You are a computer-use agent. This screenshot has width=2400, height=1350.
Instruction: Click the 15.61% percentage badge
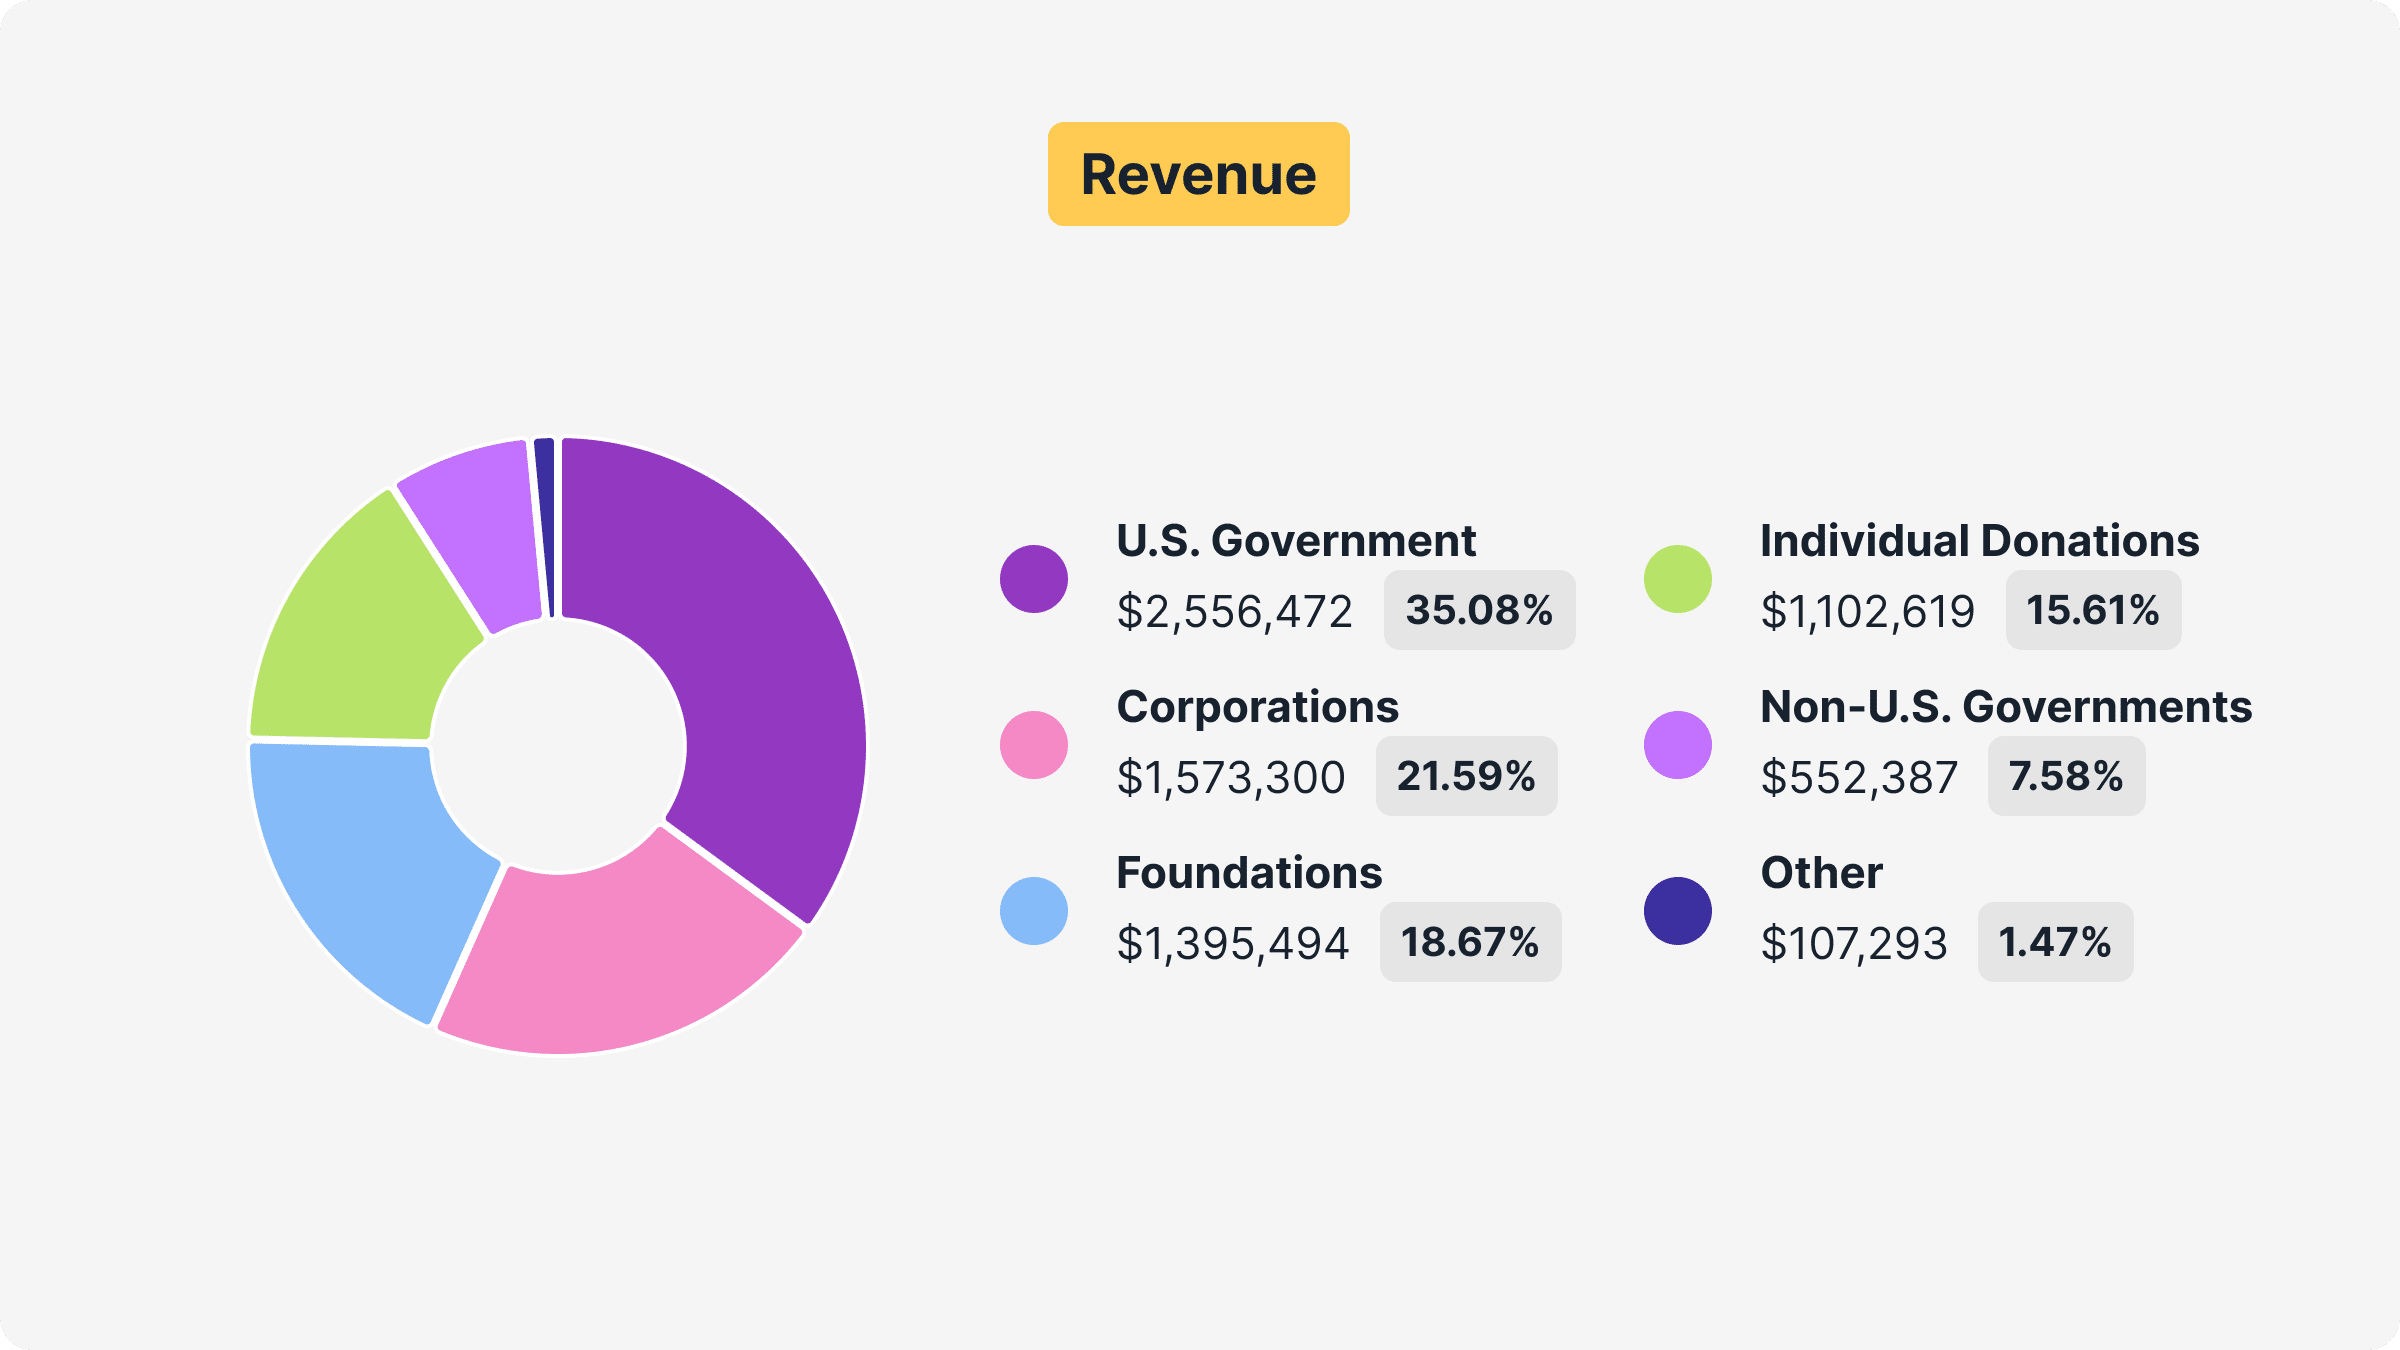click(2093, 610)
